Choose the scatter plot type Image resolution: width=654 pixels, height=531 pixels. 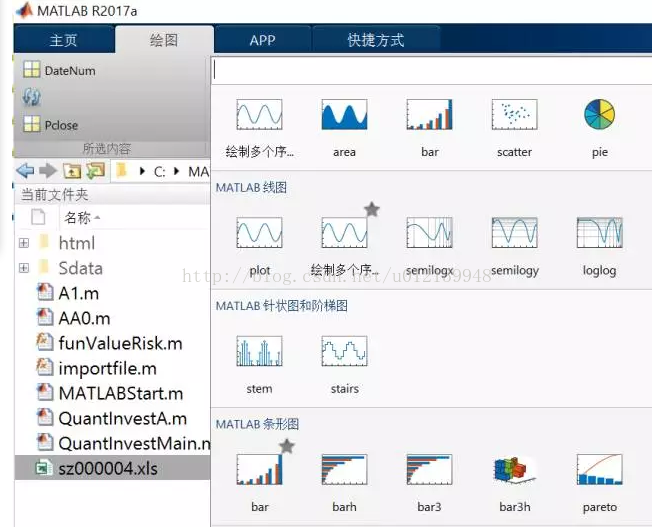click(514, 116)
